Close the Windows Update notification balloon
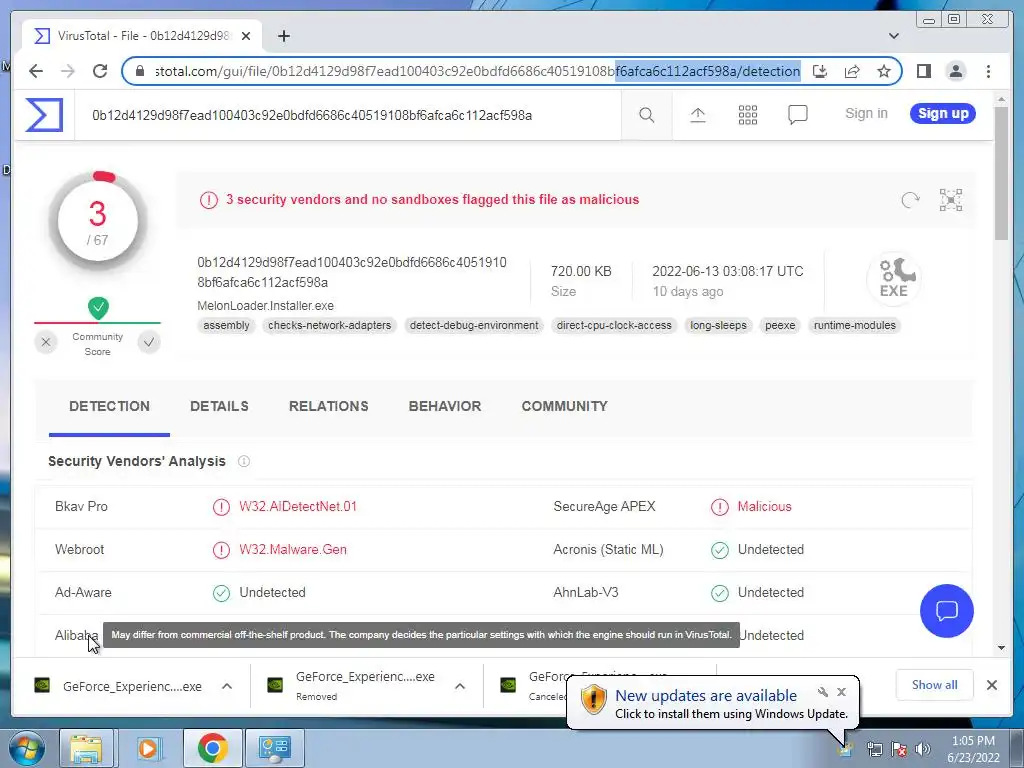Image resolution: width=1024 pixels, height=768 pixels. point(841,692)
